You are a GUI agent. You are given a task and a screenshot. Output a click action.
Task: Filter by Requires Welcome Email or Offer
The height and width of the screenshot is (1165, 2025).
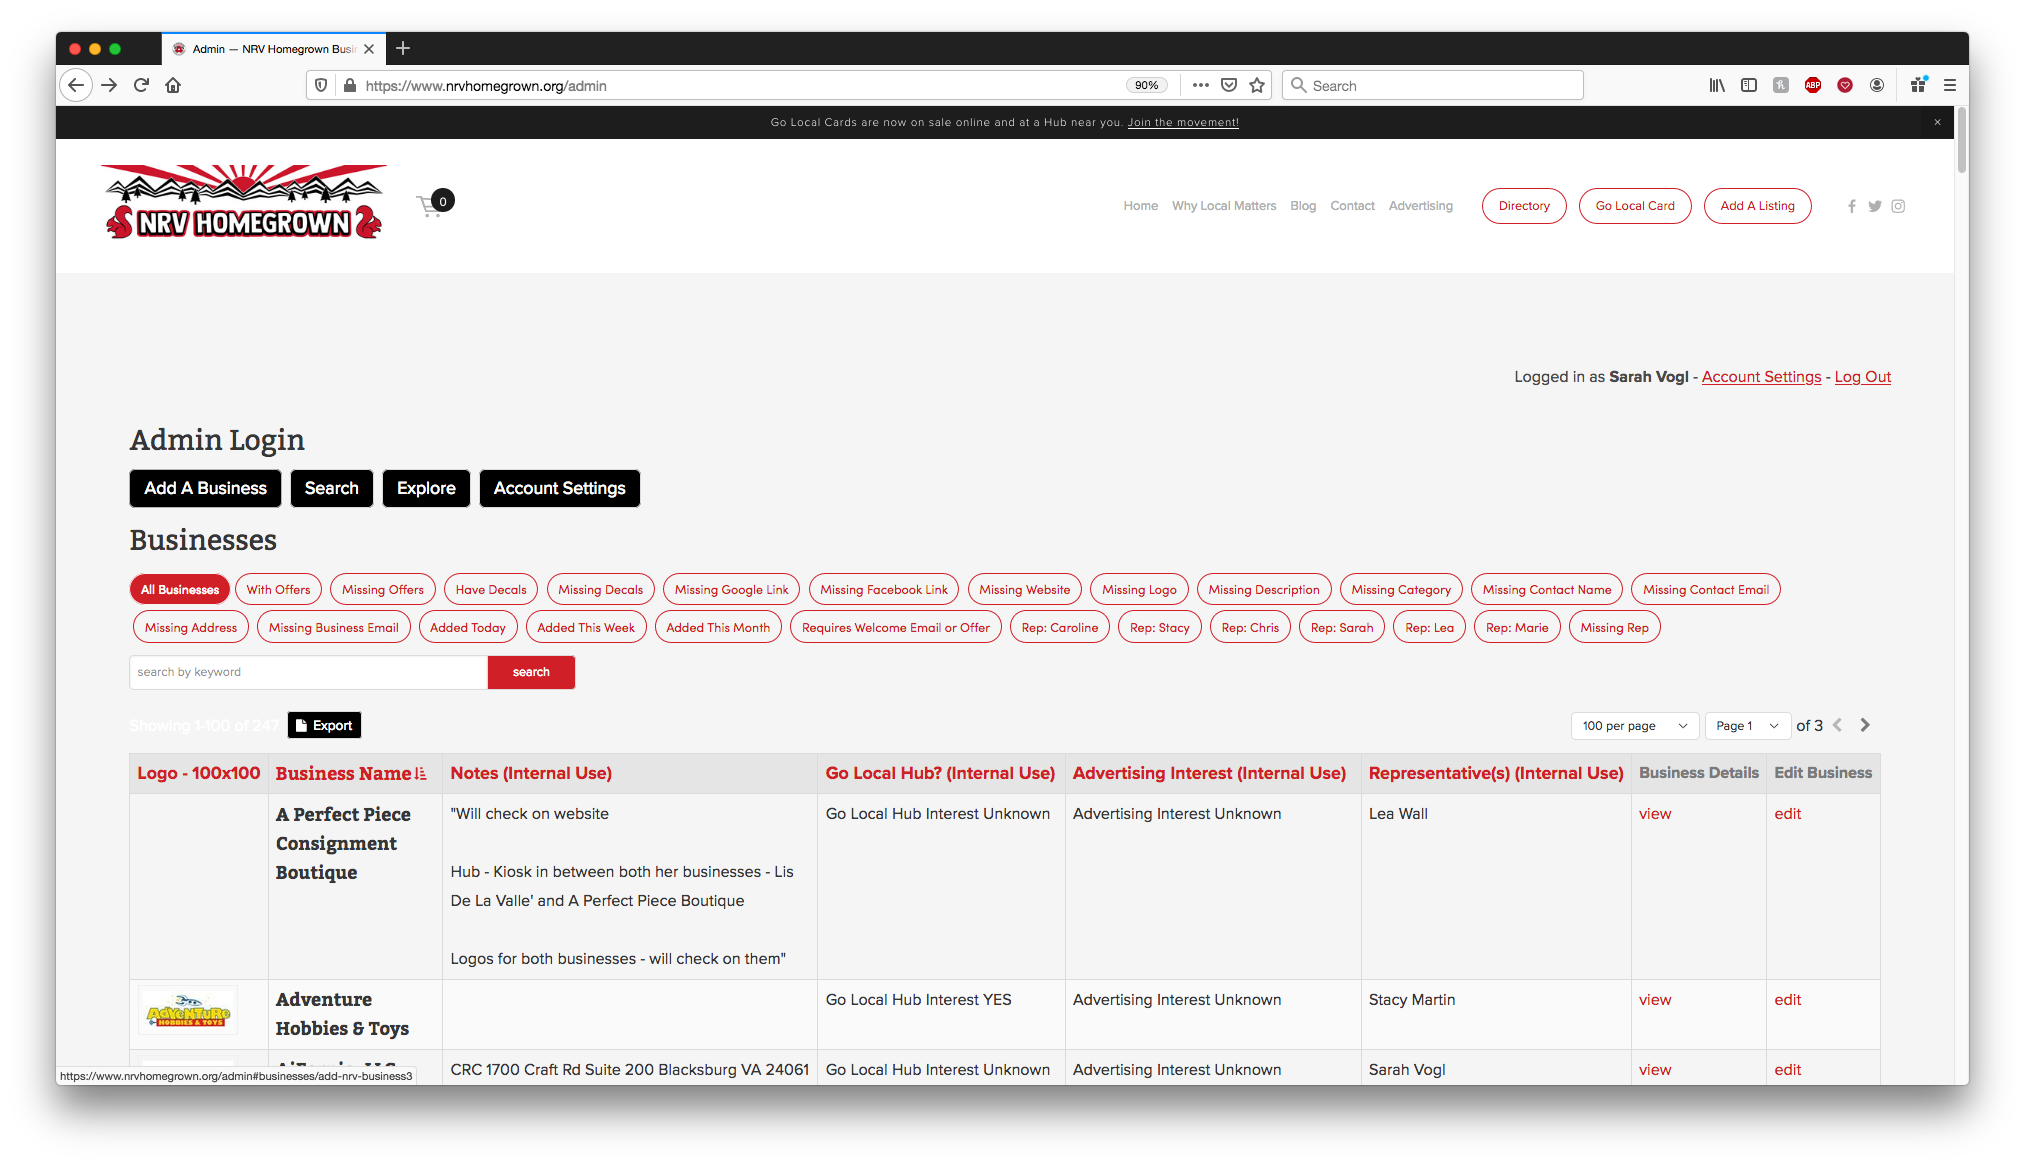click(x=895, y=628)
